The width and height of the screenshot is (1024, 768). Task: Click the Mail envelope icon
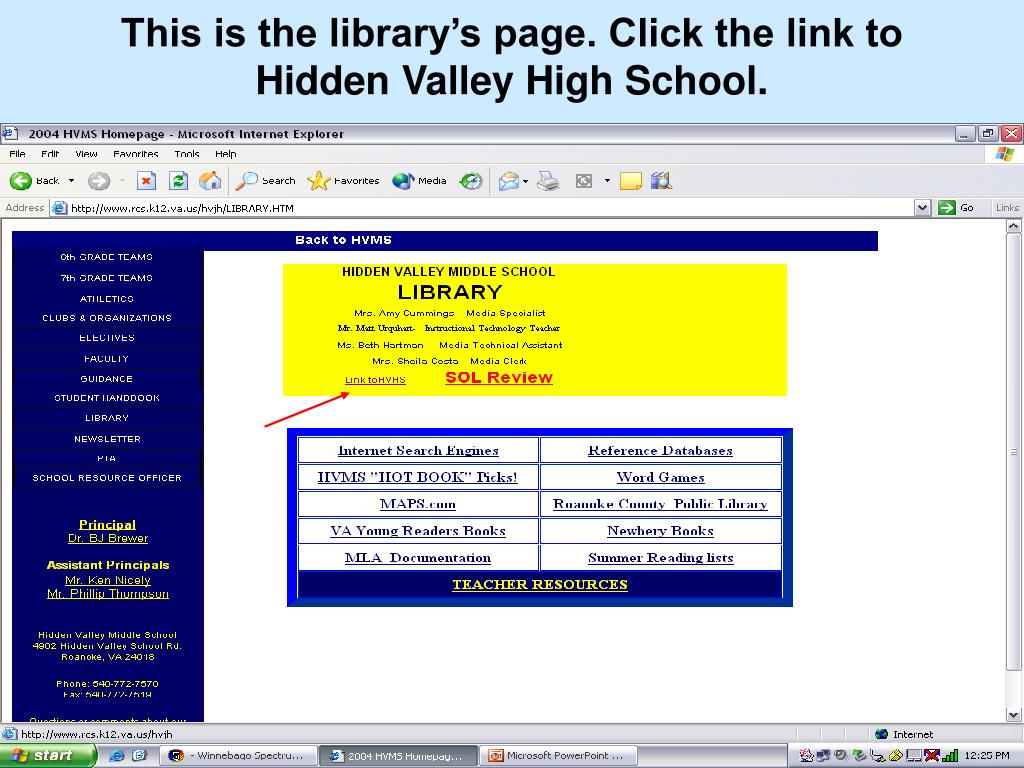pyautogui.click(x=509, y=181)
